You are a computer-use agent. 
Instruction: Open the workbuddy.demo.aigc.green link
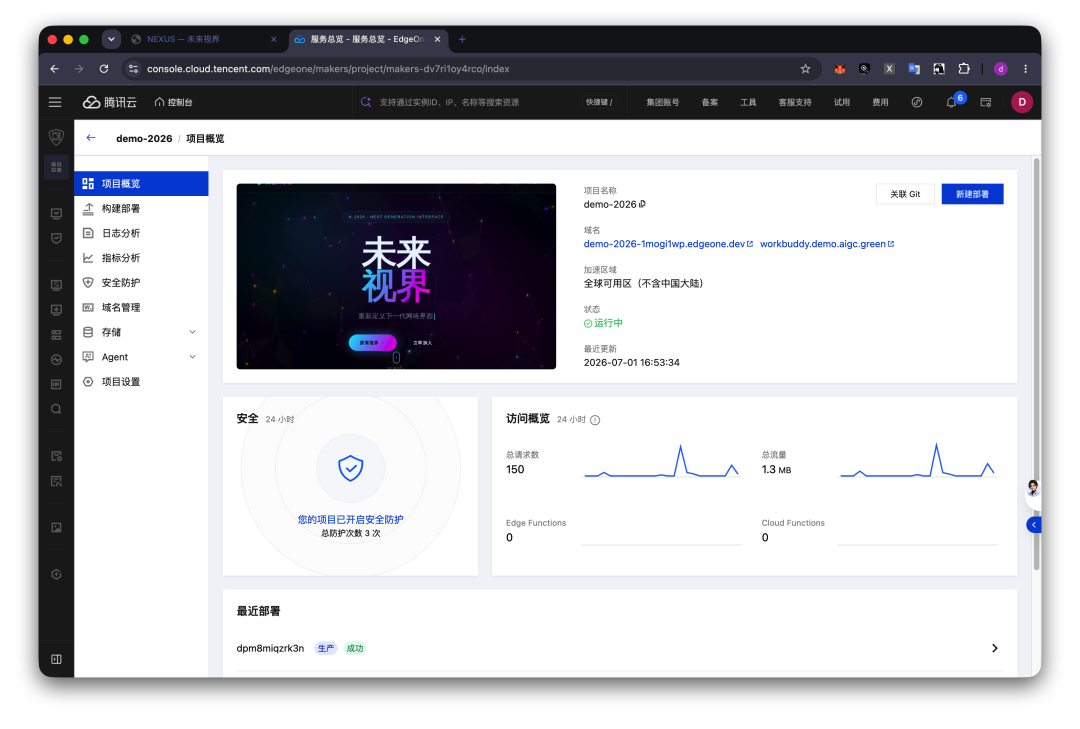[827, 244]
